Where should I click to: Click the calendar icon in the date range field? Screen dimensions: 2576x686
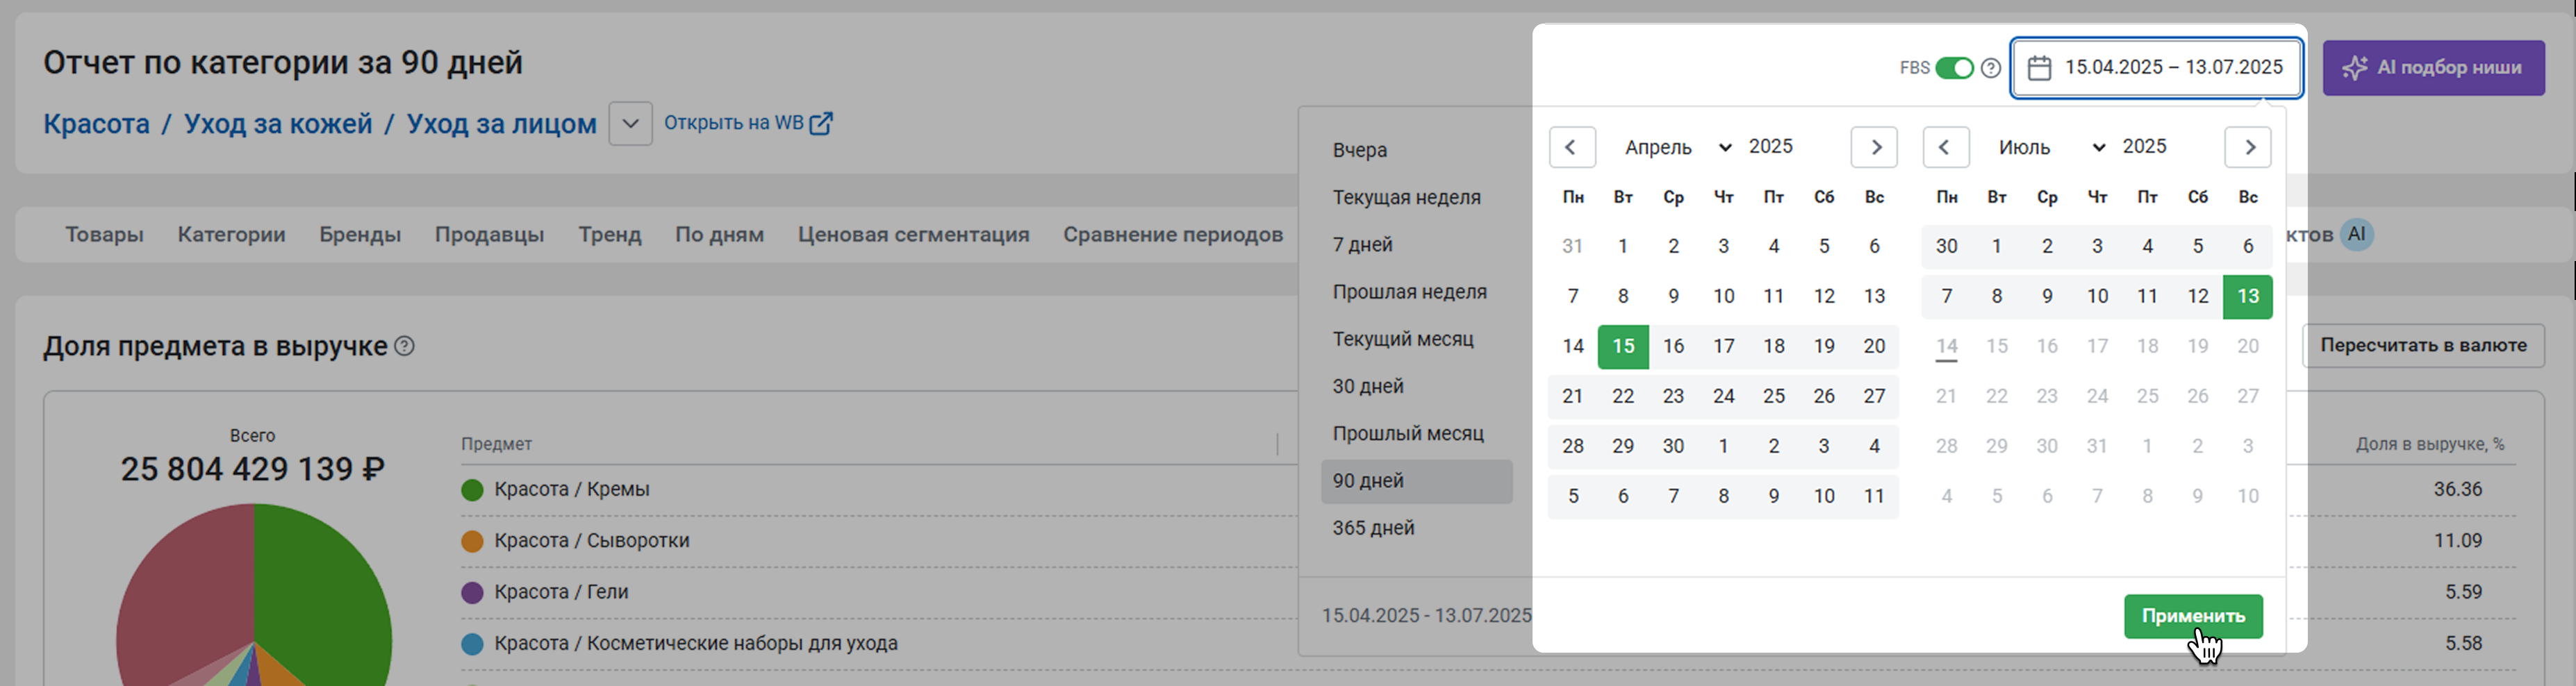pos(2039,68)
